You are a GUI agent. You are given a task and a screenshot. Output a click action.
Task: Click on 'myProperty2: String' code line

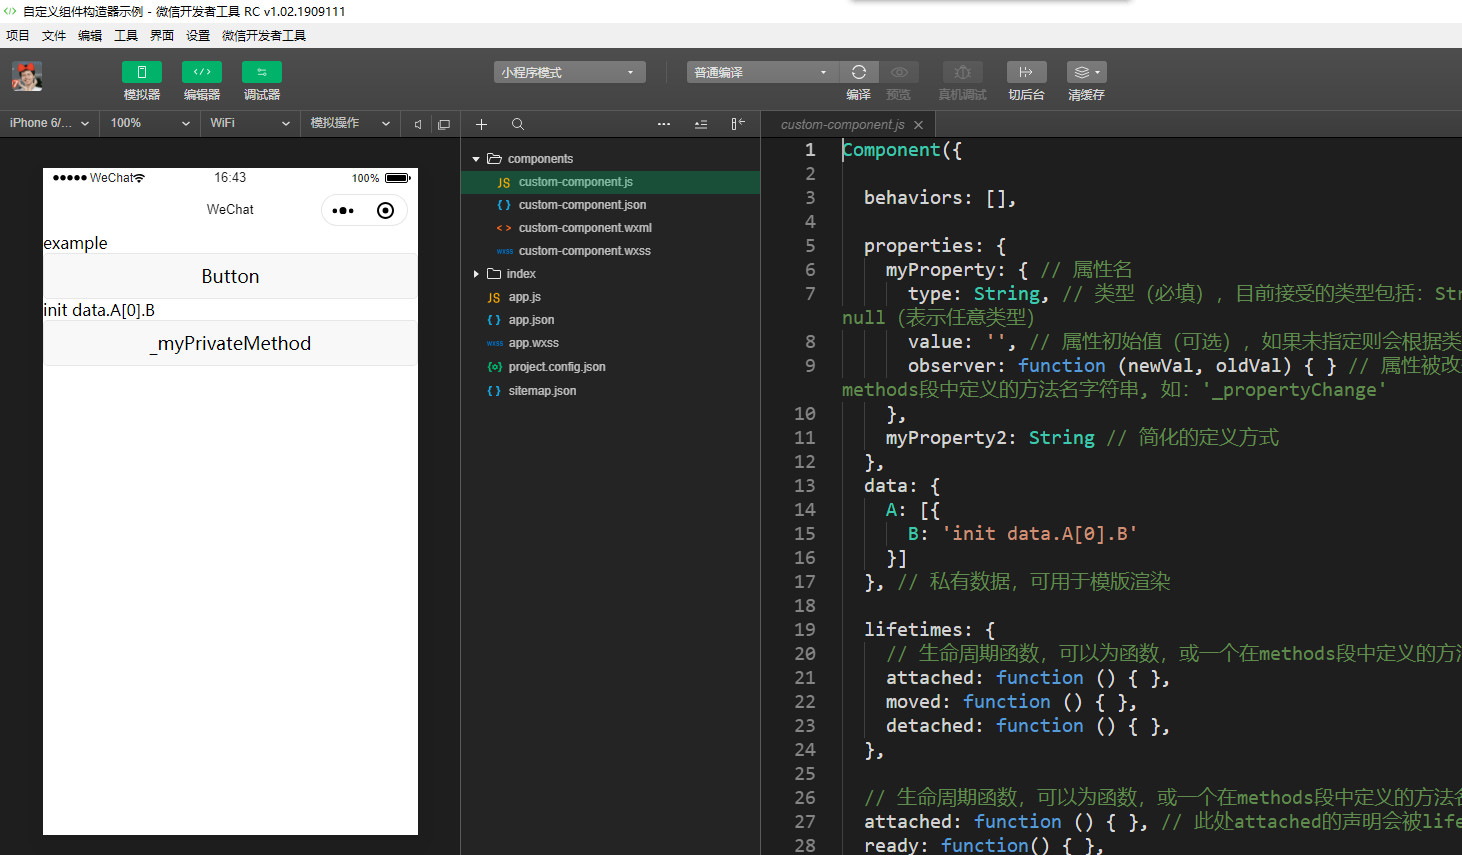(x=990, y=438)
